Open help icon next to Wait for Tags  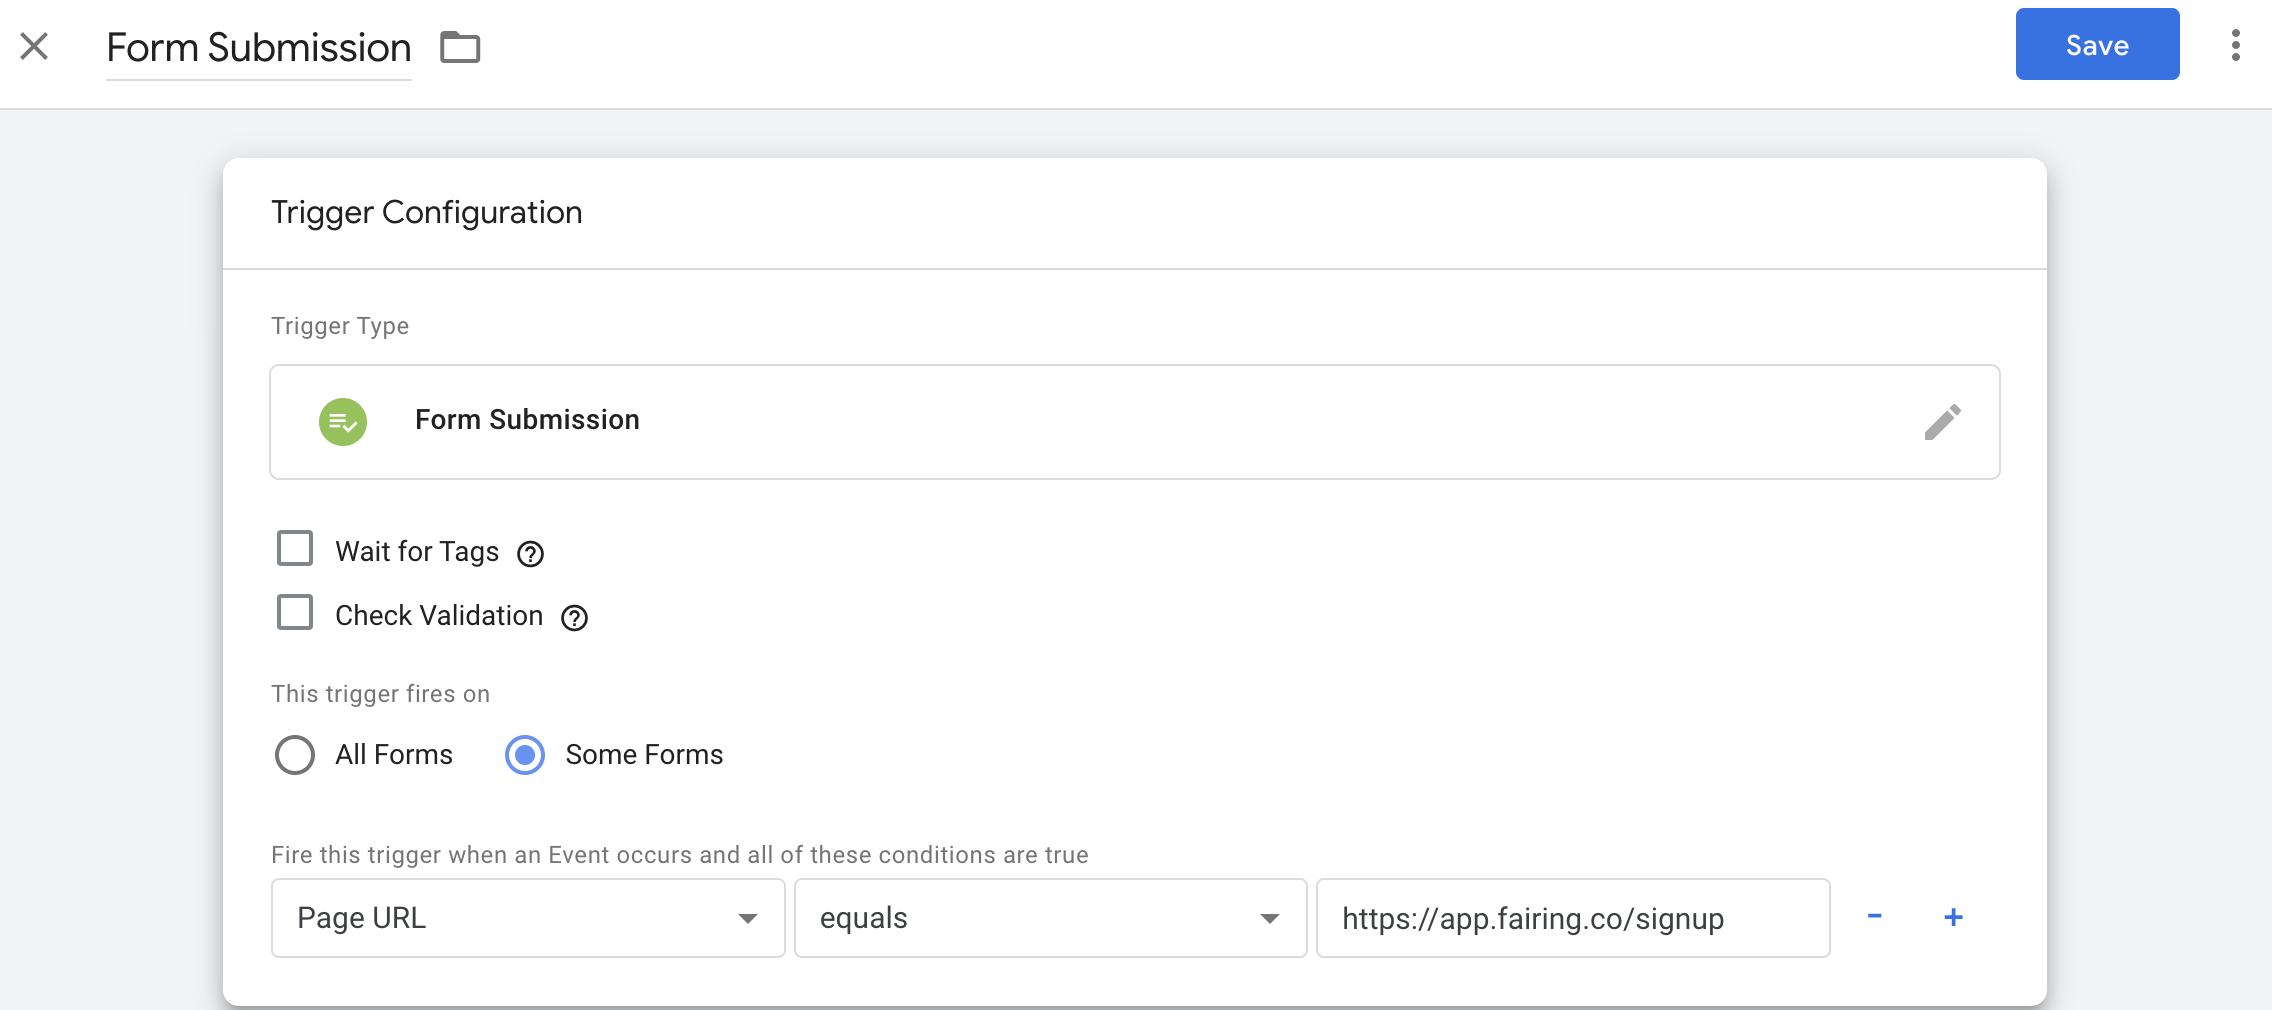[530, 553]
